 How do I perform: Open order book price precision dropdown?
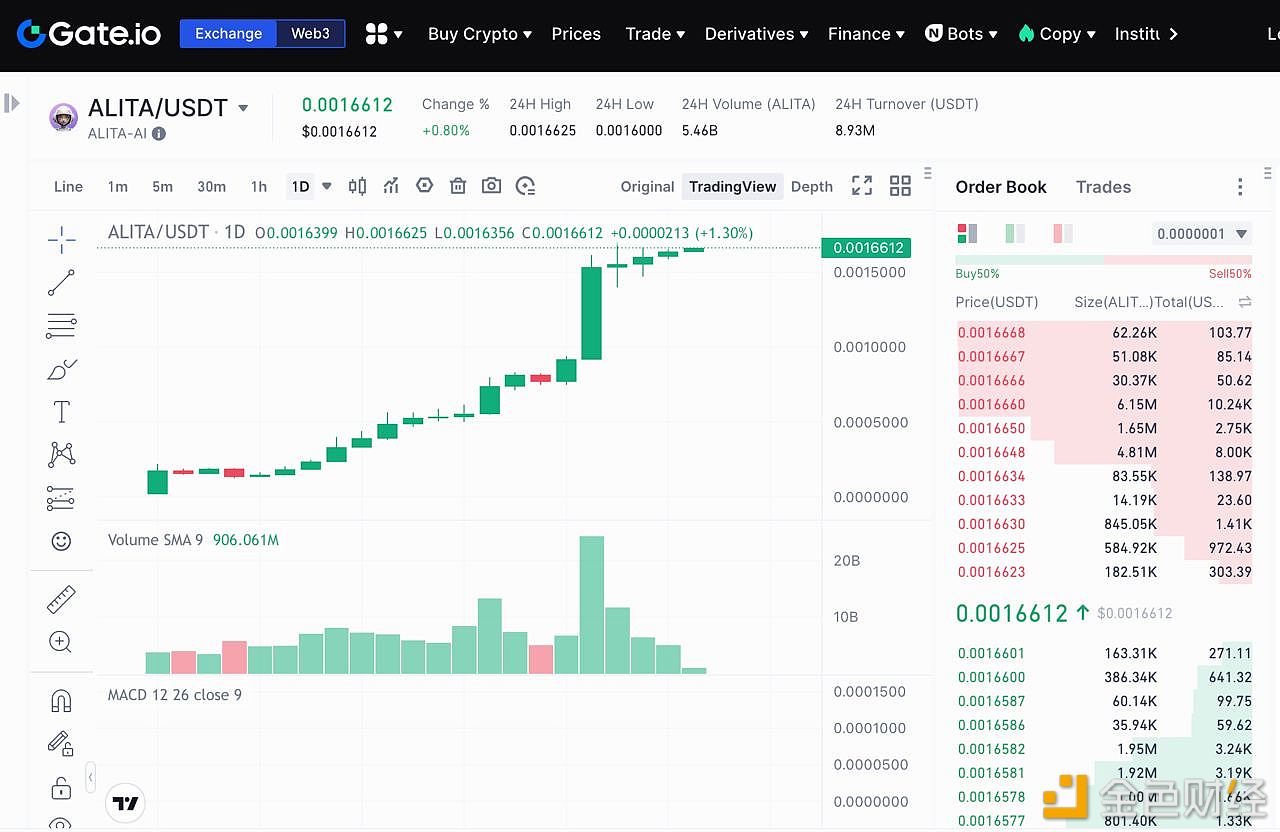click(1202, 234)
